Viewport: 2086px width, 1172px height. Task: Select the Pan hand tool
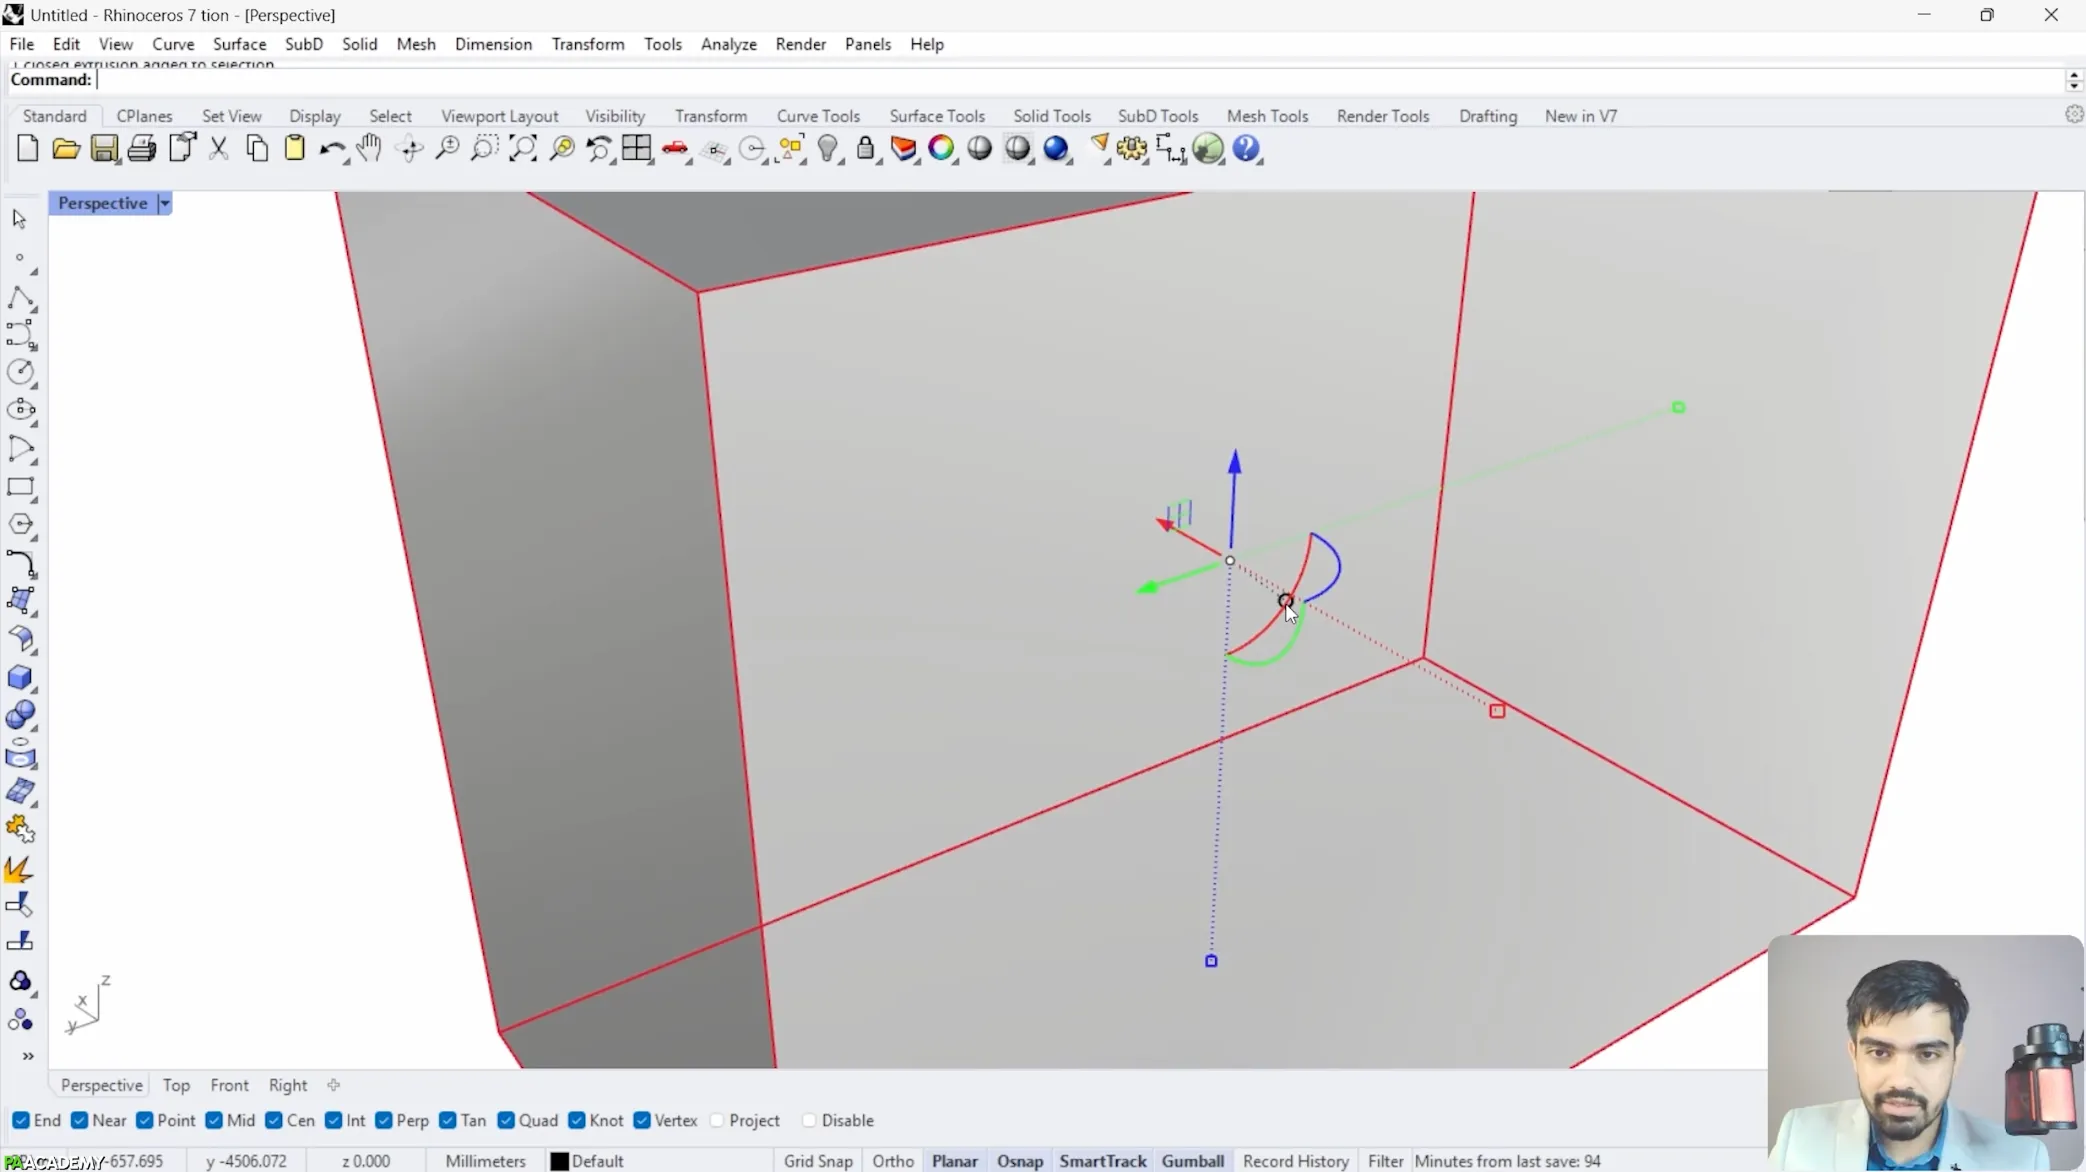[x=370, y=149]
